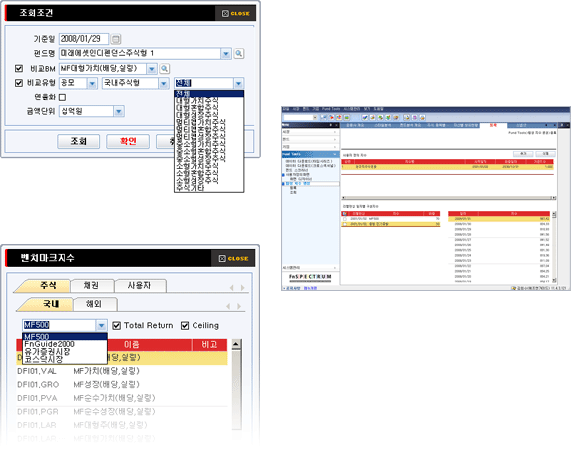Click the 조회 button

[79, 141]
